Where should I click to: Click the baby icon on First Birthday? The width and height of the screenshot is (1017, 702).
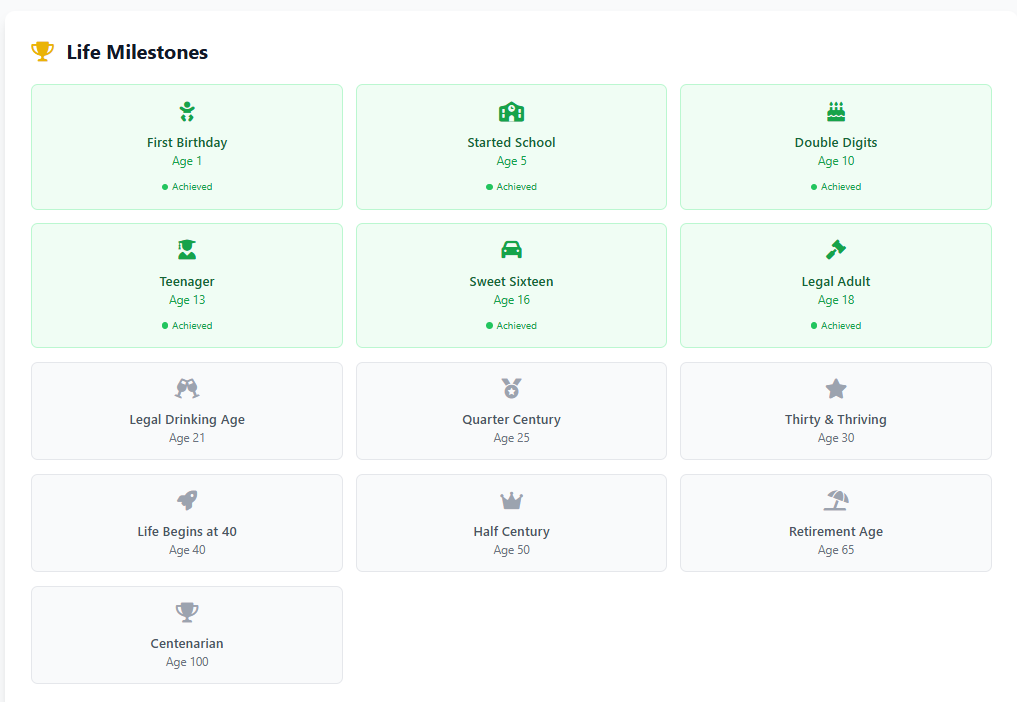pos(187,111)
